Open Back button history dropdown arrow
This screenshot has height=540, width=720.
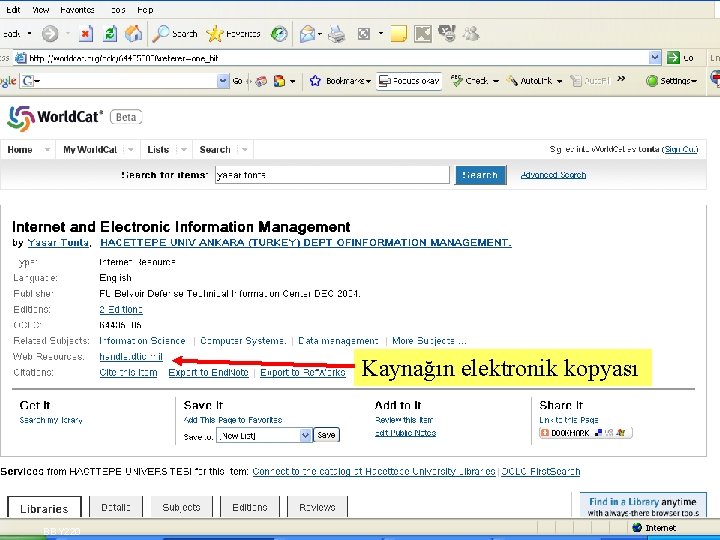(29, 34)
